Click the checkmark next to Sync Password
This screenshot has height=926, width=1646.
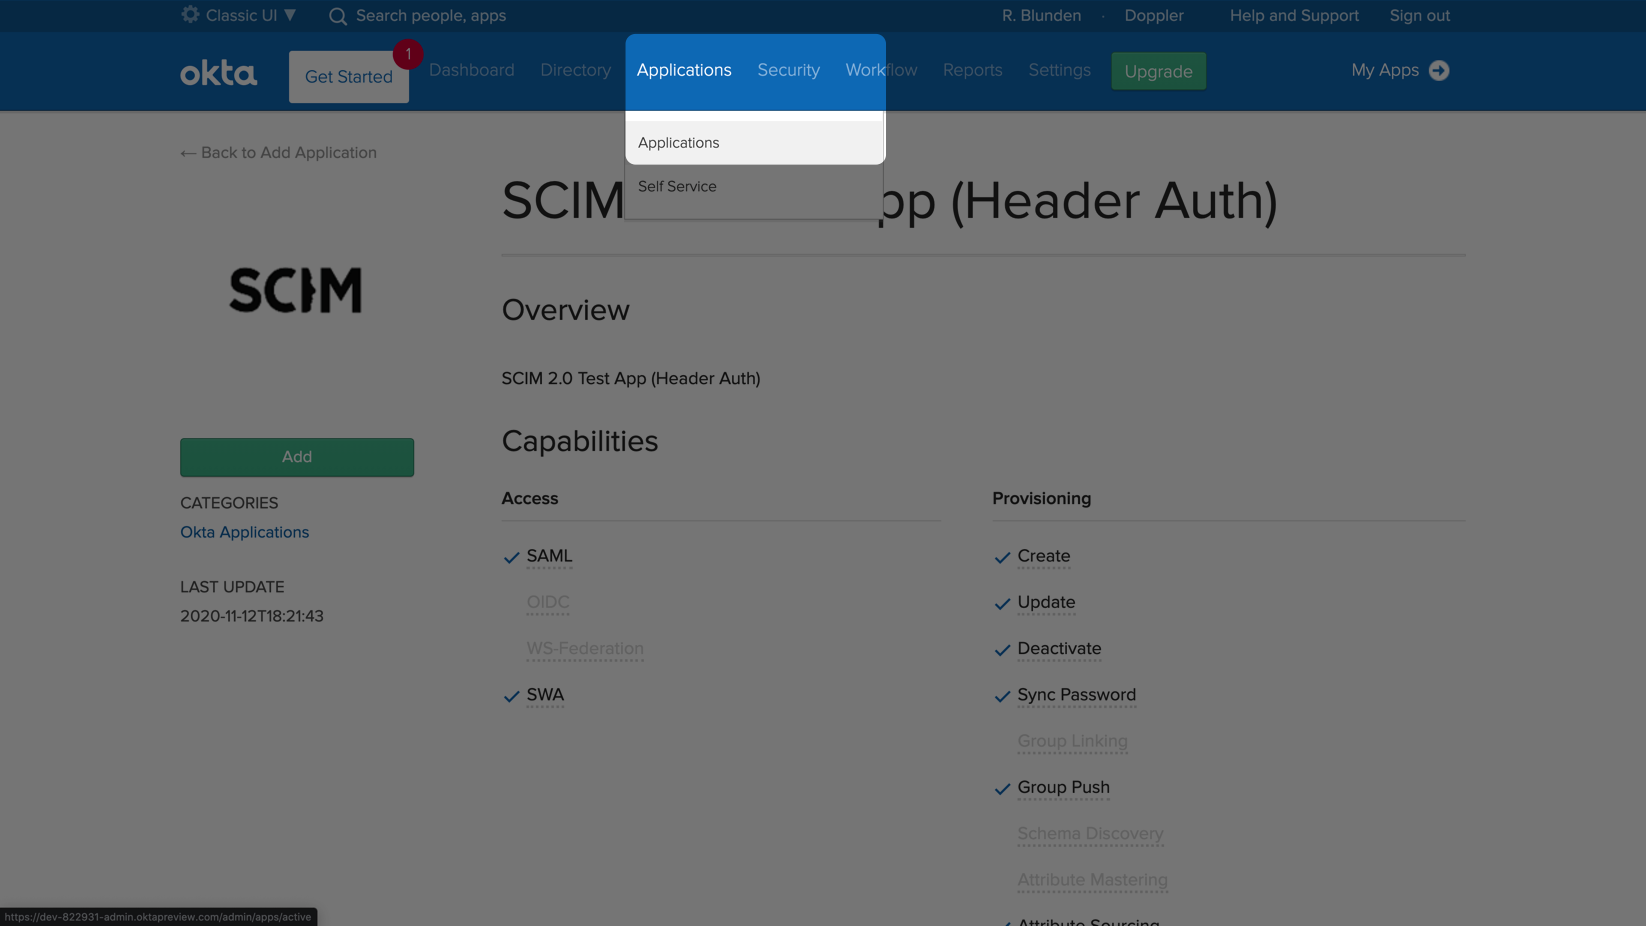point(1002,697)
